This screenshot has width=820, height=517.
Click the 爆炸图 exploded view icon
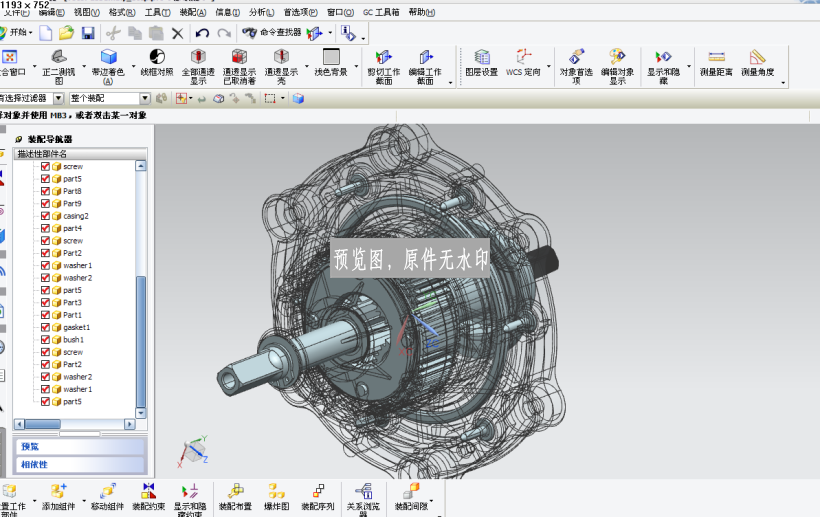tap(277, 497)
